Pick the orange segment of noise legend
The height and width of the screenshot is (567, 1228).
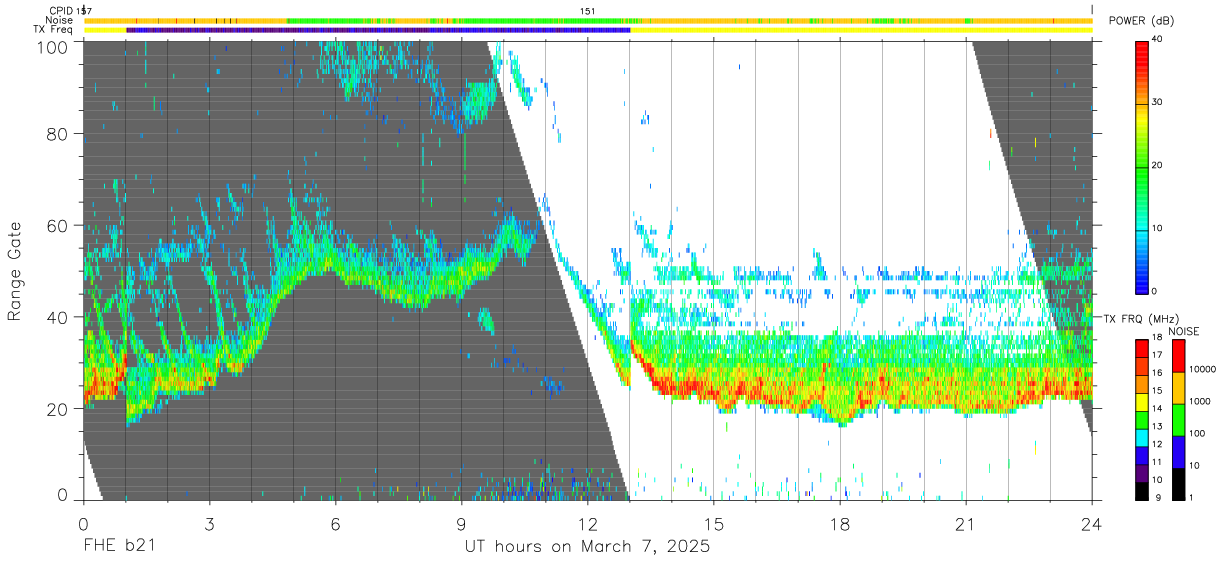(x=1177, y=388)
